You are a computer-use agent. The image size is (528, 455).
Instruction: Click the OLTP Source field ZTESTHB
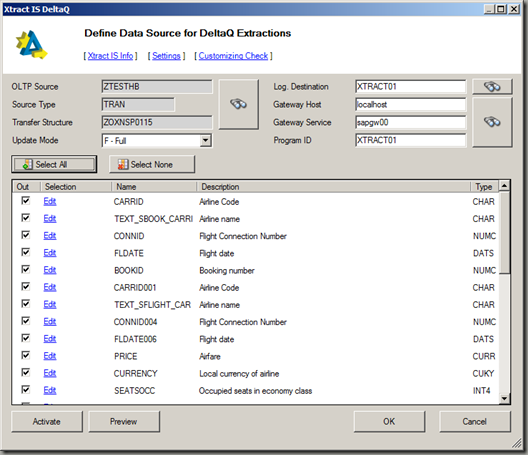click(x=157, y=87)
